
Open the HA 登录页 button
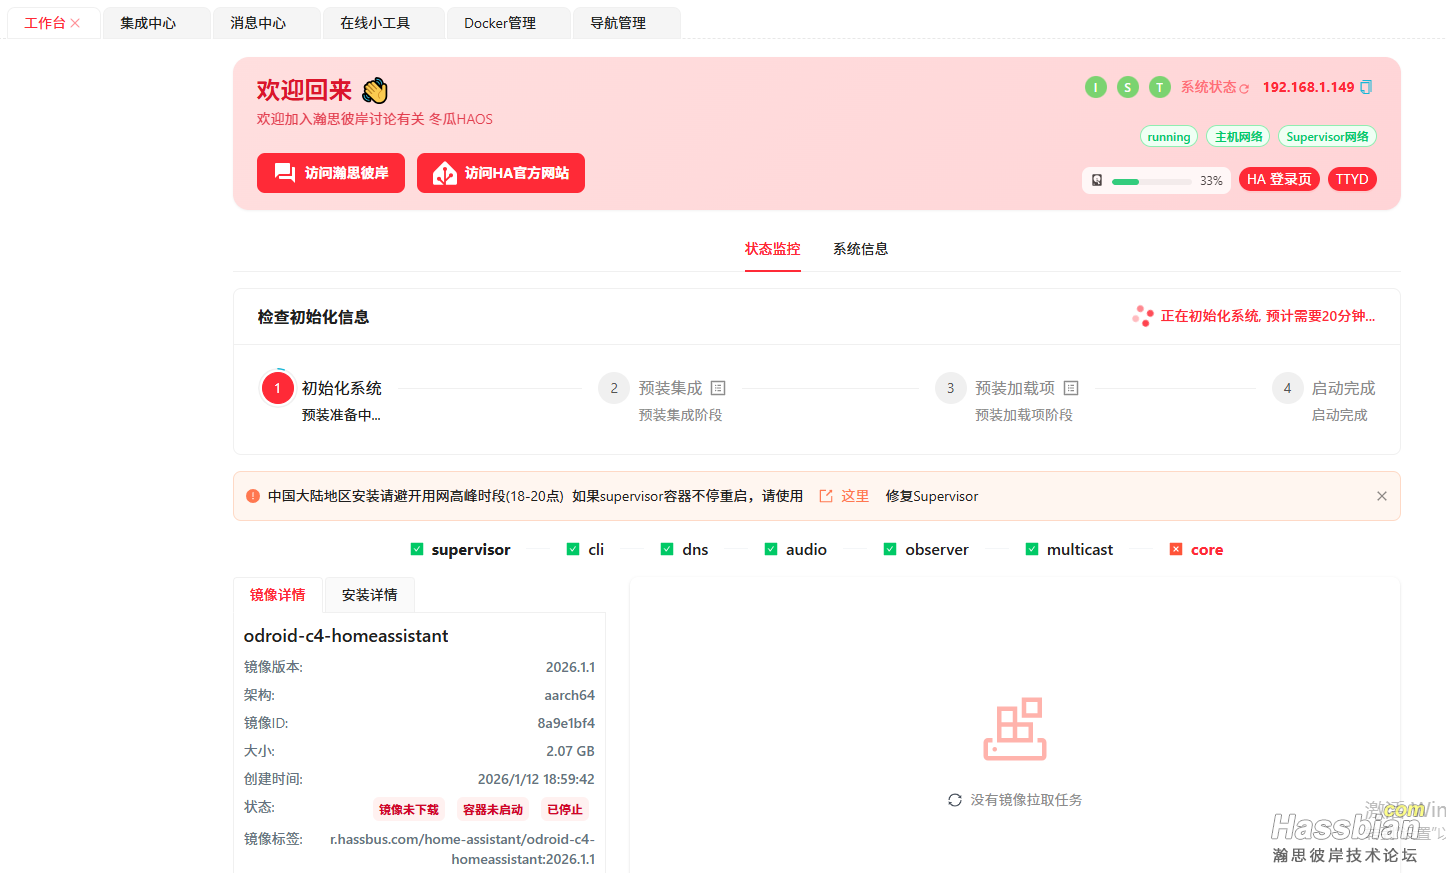pos(1279,179)
